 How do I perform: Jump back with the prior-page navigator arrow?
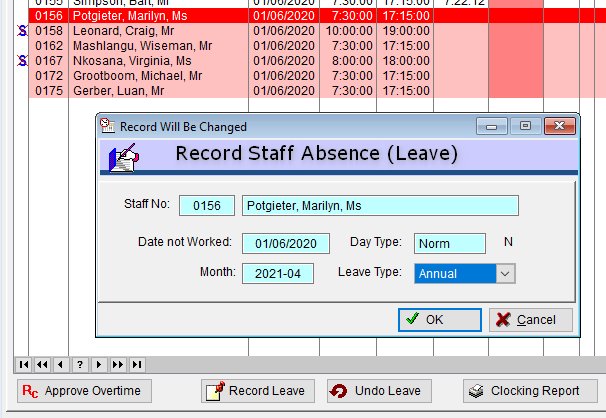[43, 364]
